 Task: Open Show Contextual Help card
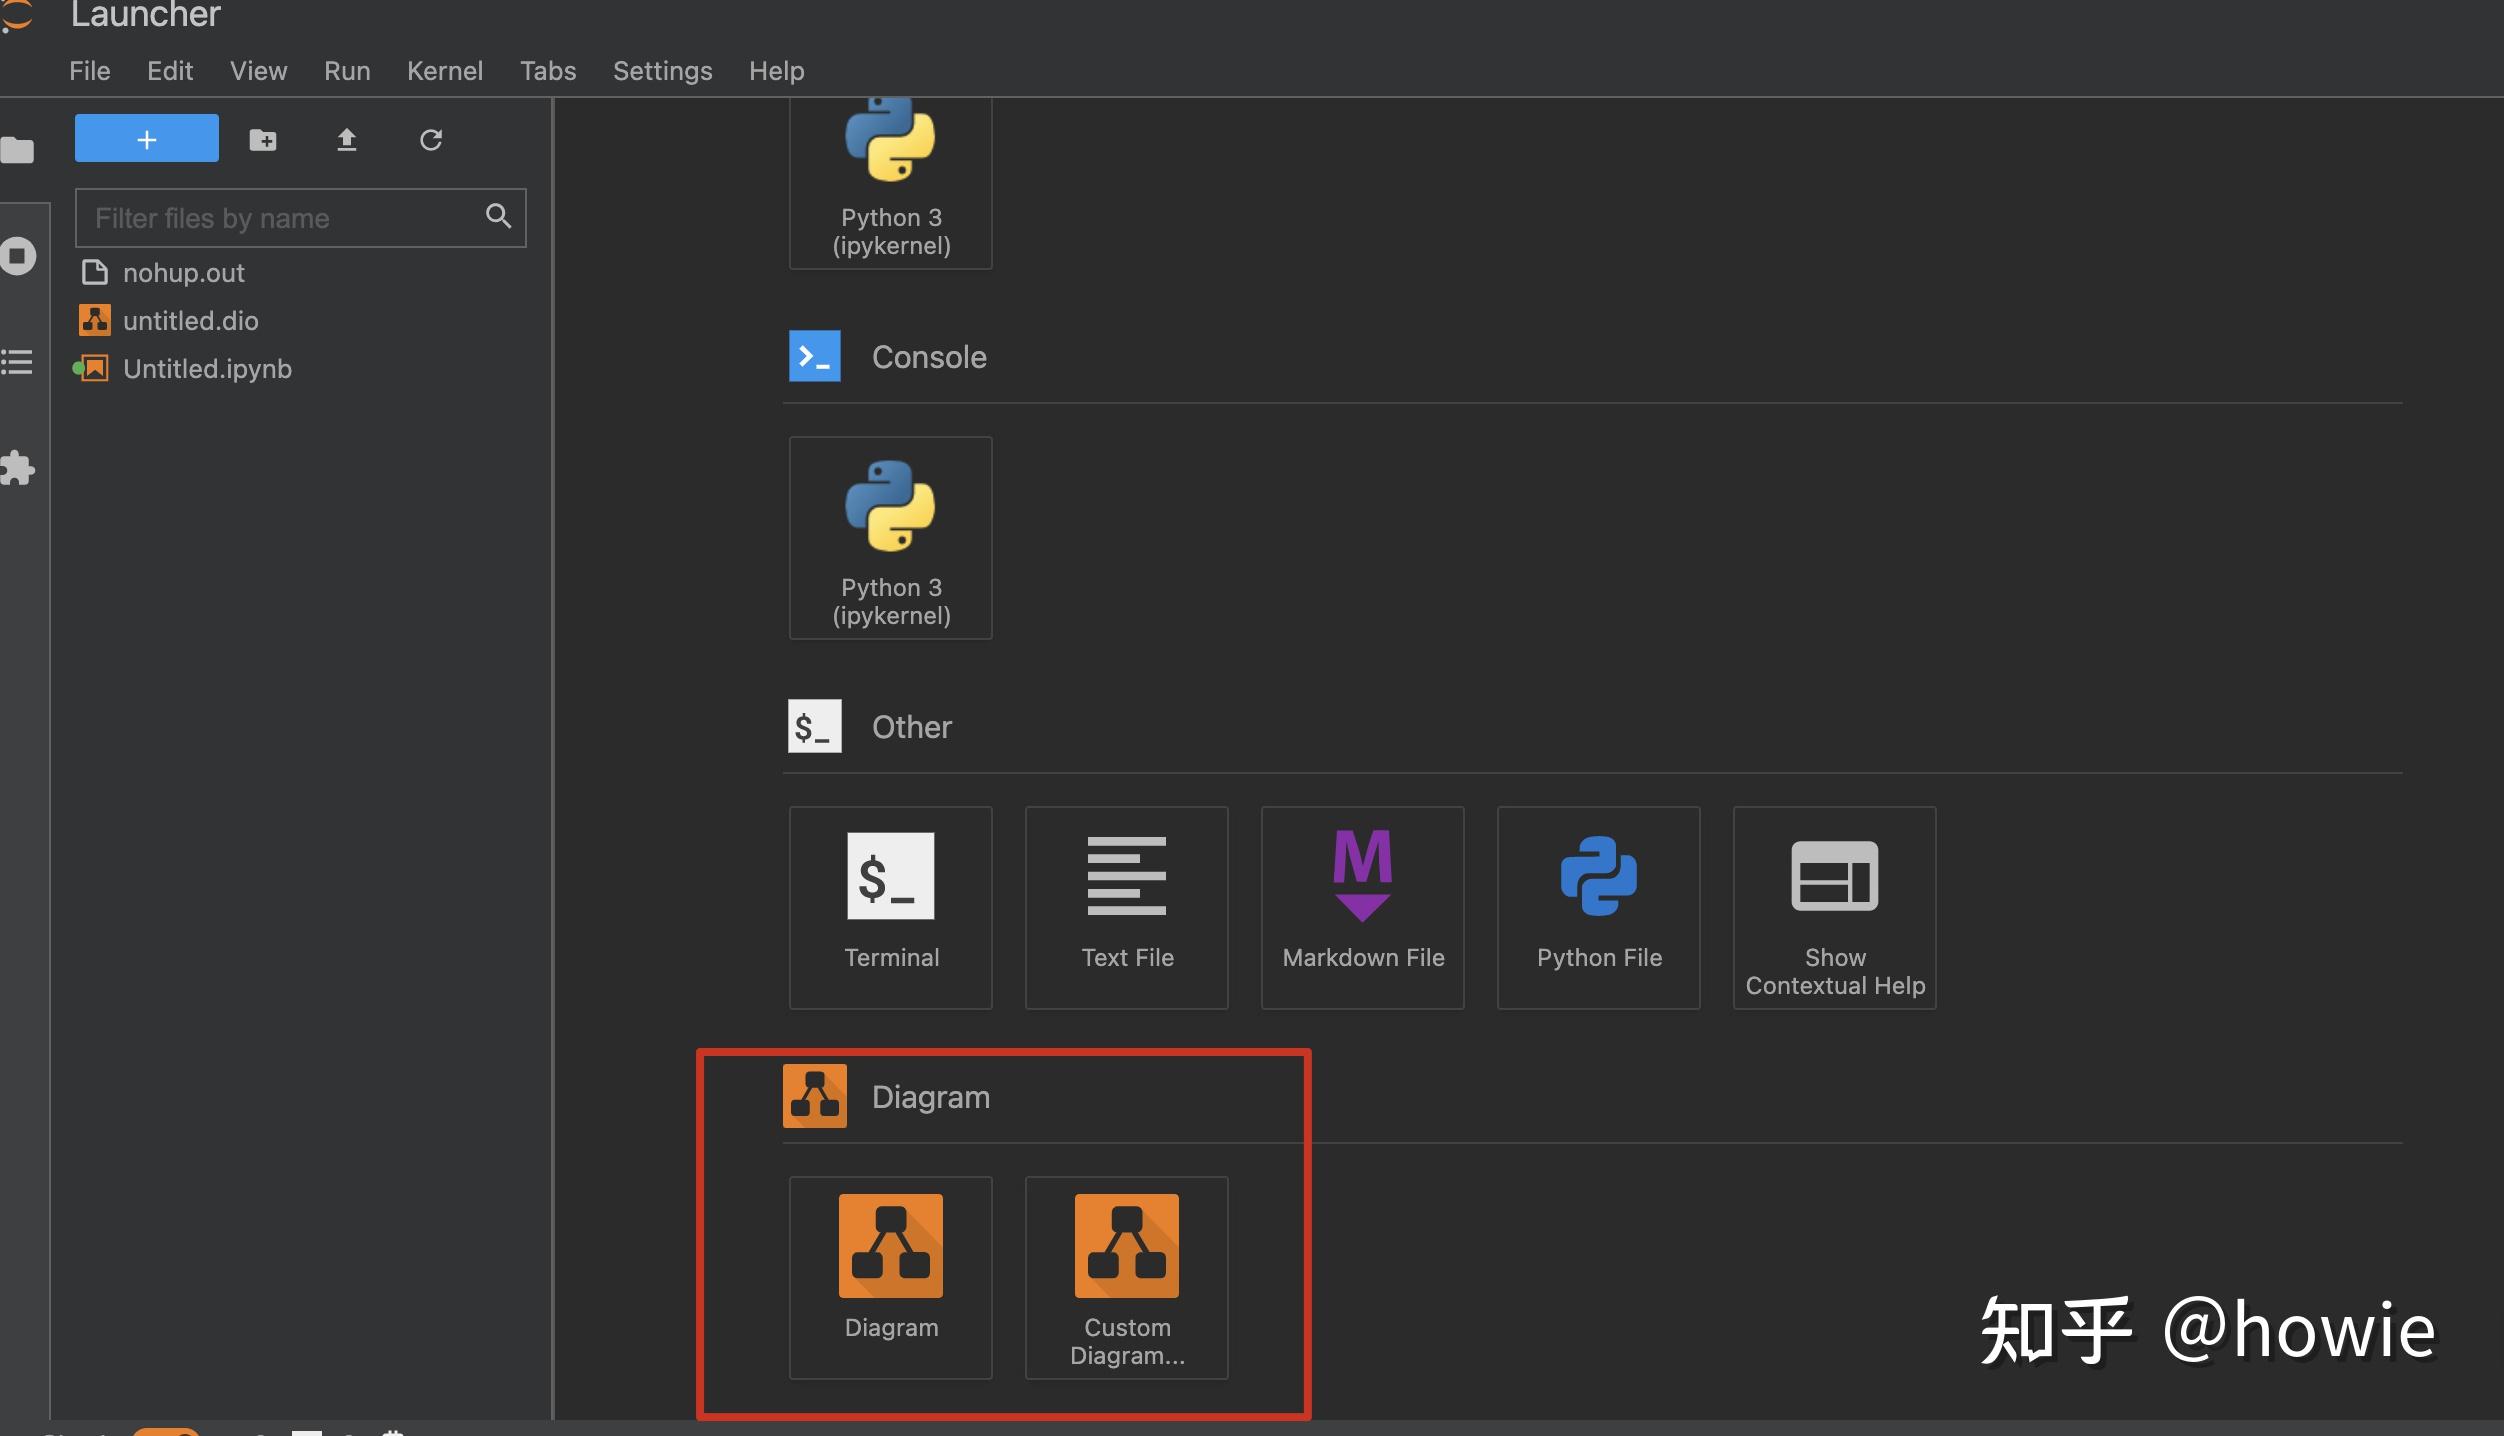(1835, 907)
